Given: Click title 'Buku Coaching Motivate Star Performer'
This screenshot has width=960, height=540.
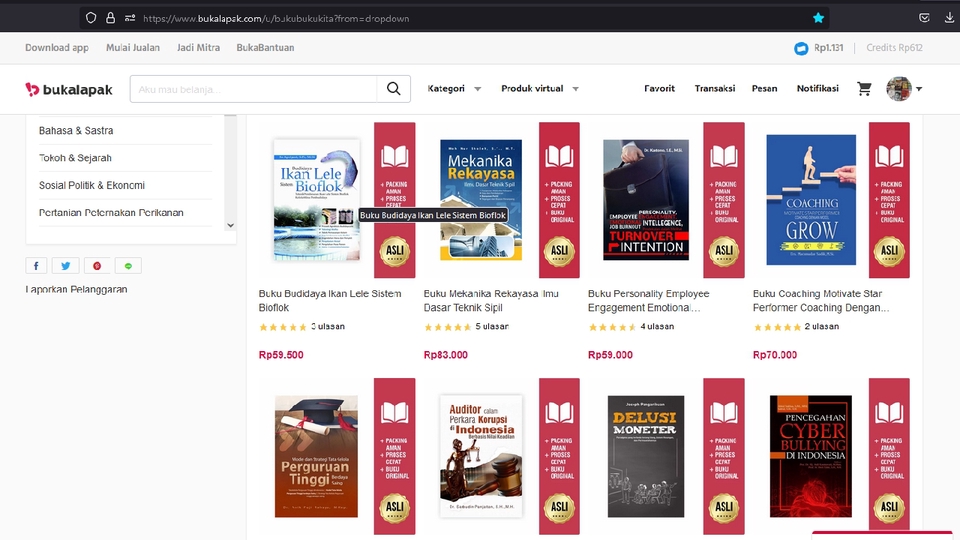Looking at the screenshot, I should pos(820,301).
